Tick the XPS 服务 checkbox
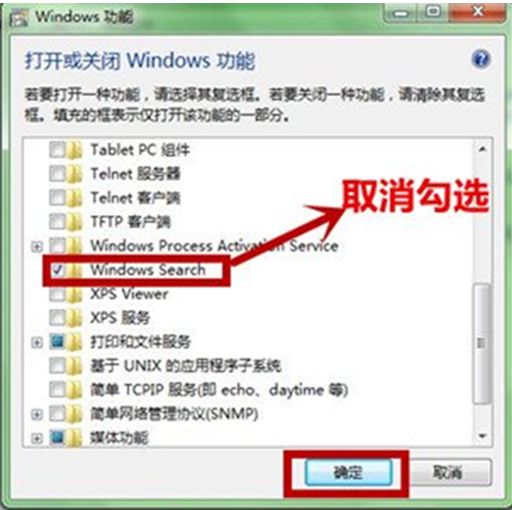The width and height of the screenshot is (512, 510). 57,318
